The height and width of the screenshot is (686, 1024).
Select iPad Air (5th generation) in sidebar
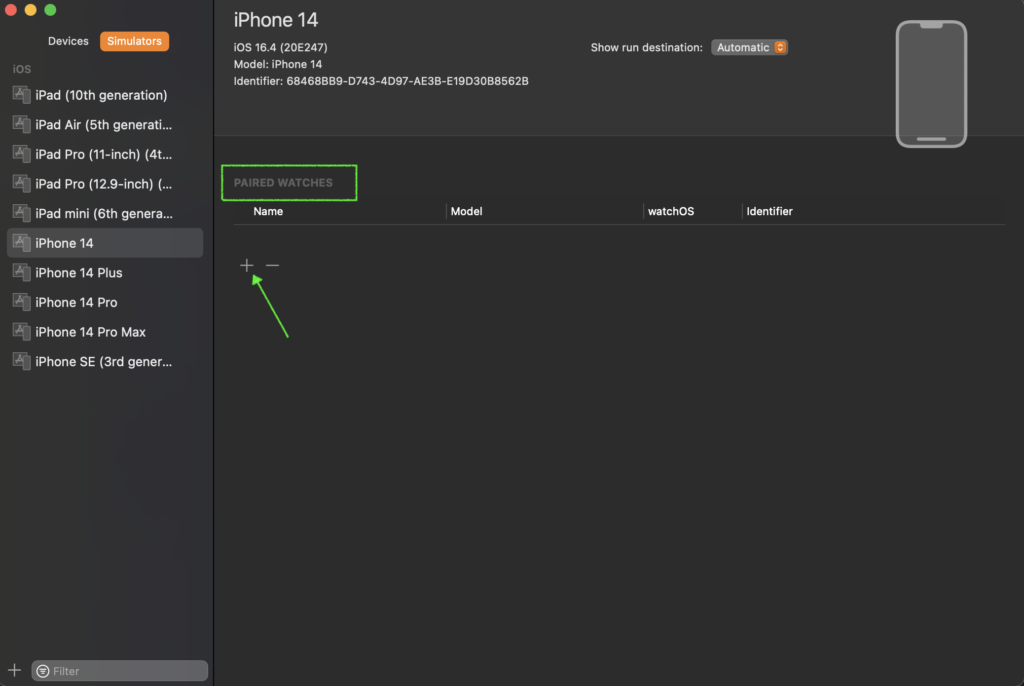[103, 125]
